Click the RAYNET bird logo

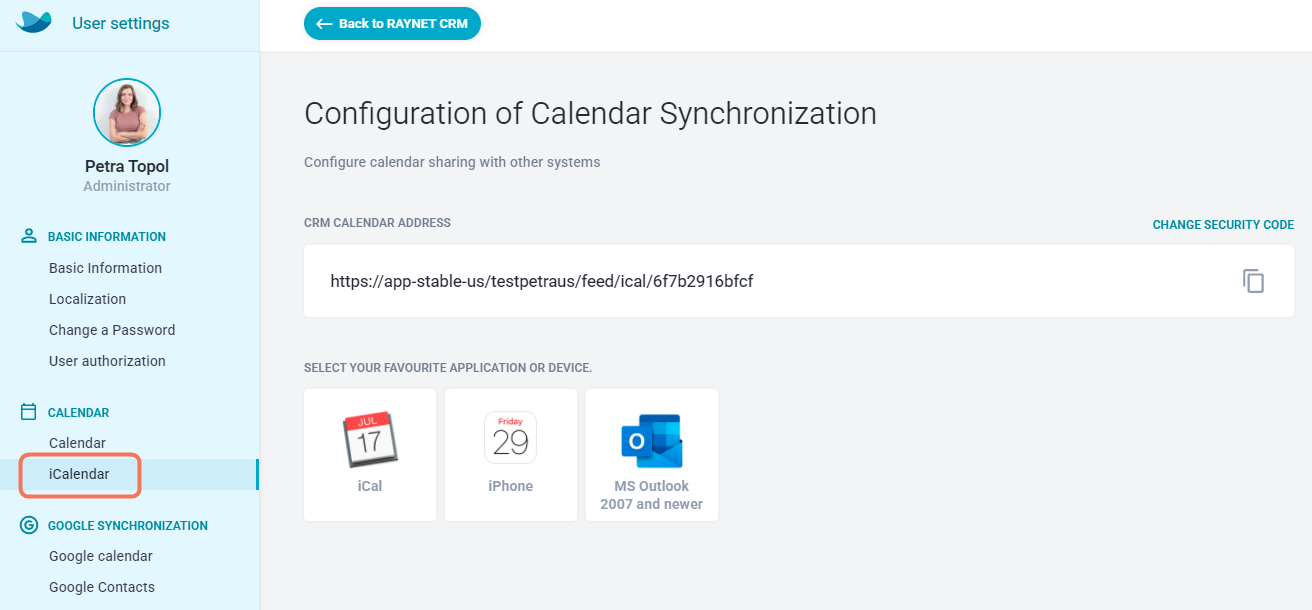tap(34, 22)
